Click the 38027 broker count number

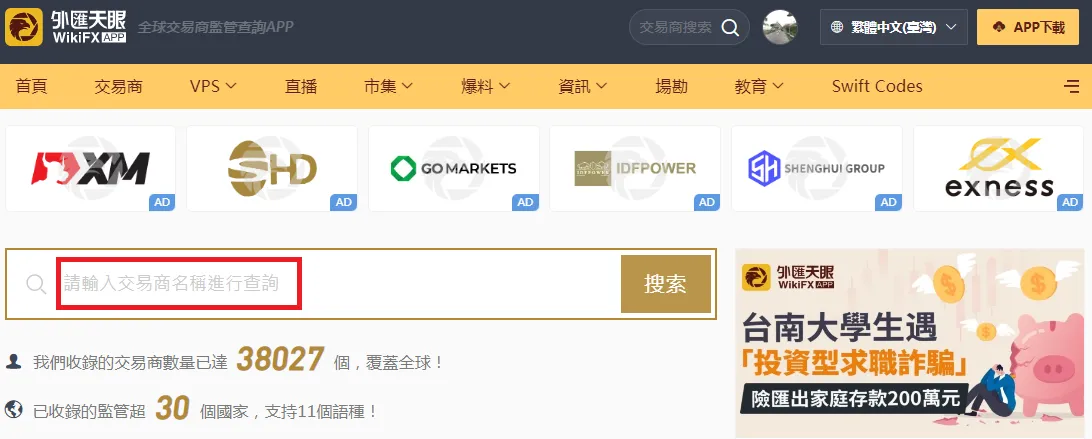coord(280,360)
